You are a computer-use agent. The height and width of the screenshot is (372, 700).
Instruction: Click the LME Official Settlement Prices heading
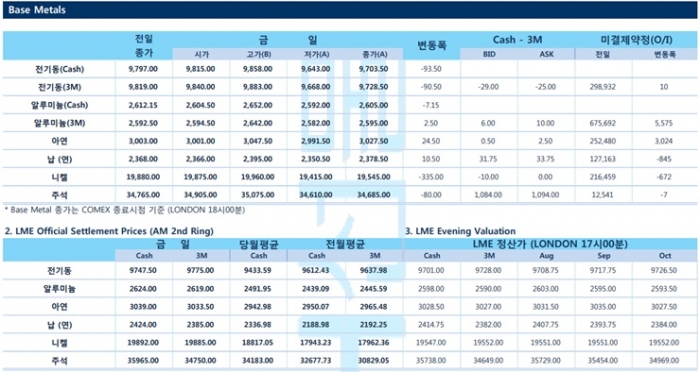click(109, 231)
